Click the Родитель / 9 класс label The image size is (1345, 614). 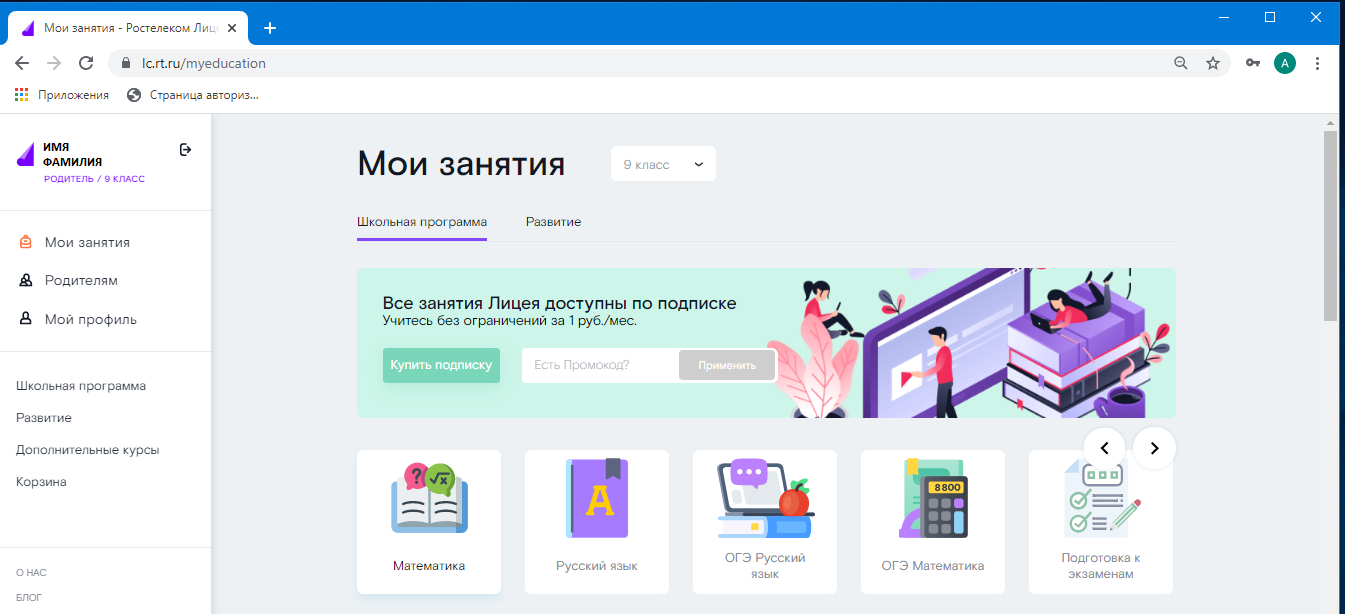coord(94,179)
